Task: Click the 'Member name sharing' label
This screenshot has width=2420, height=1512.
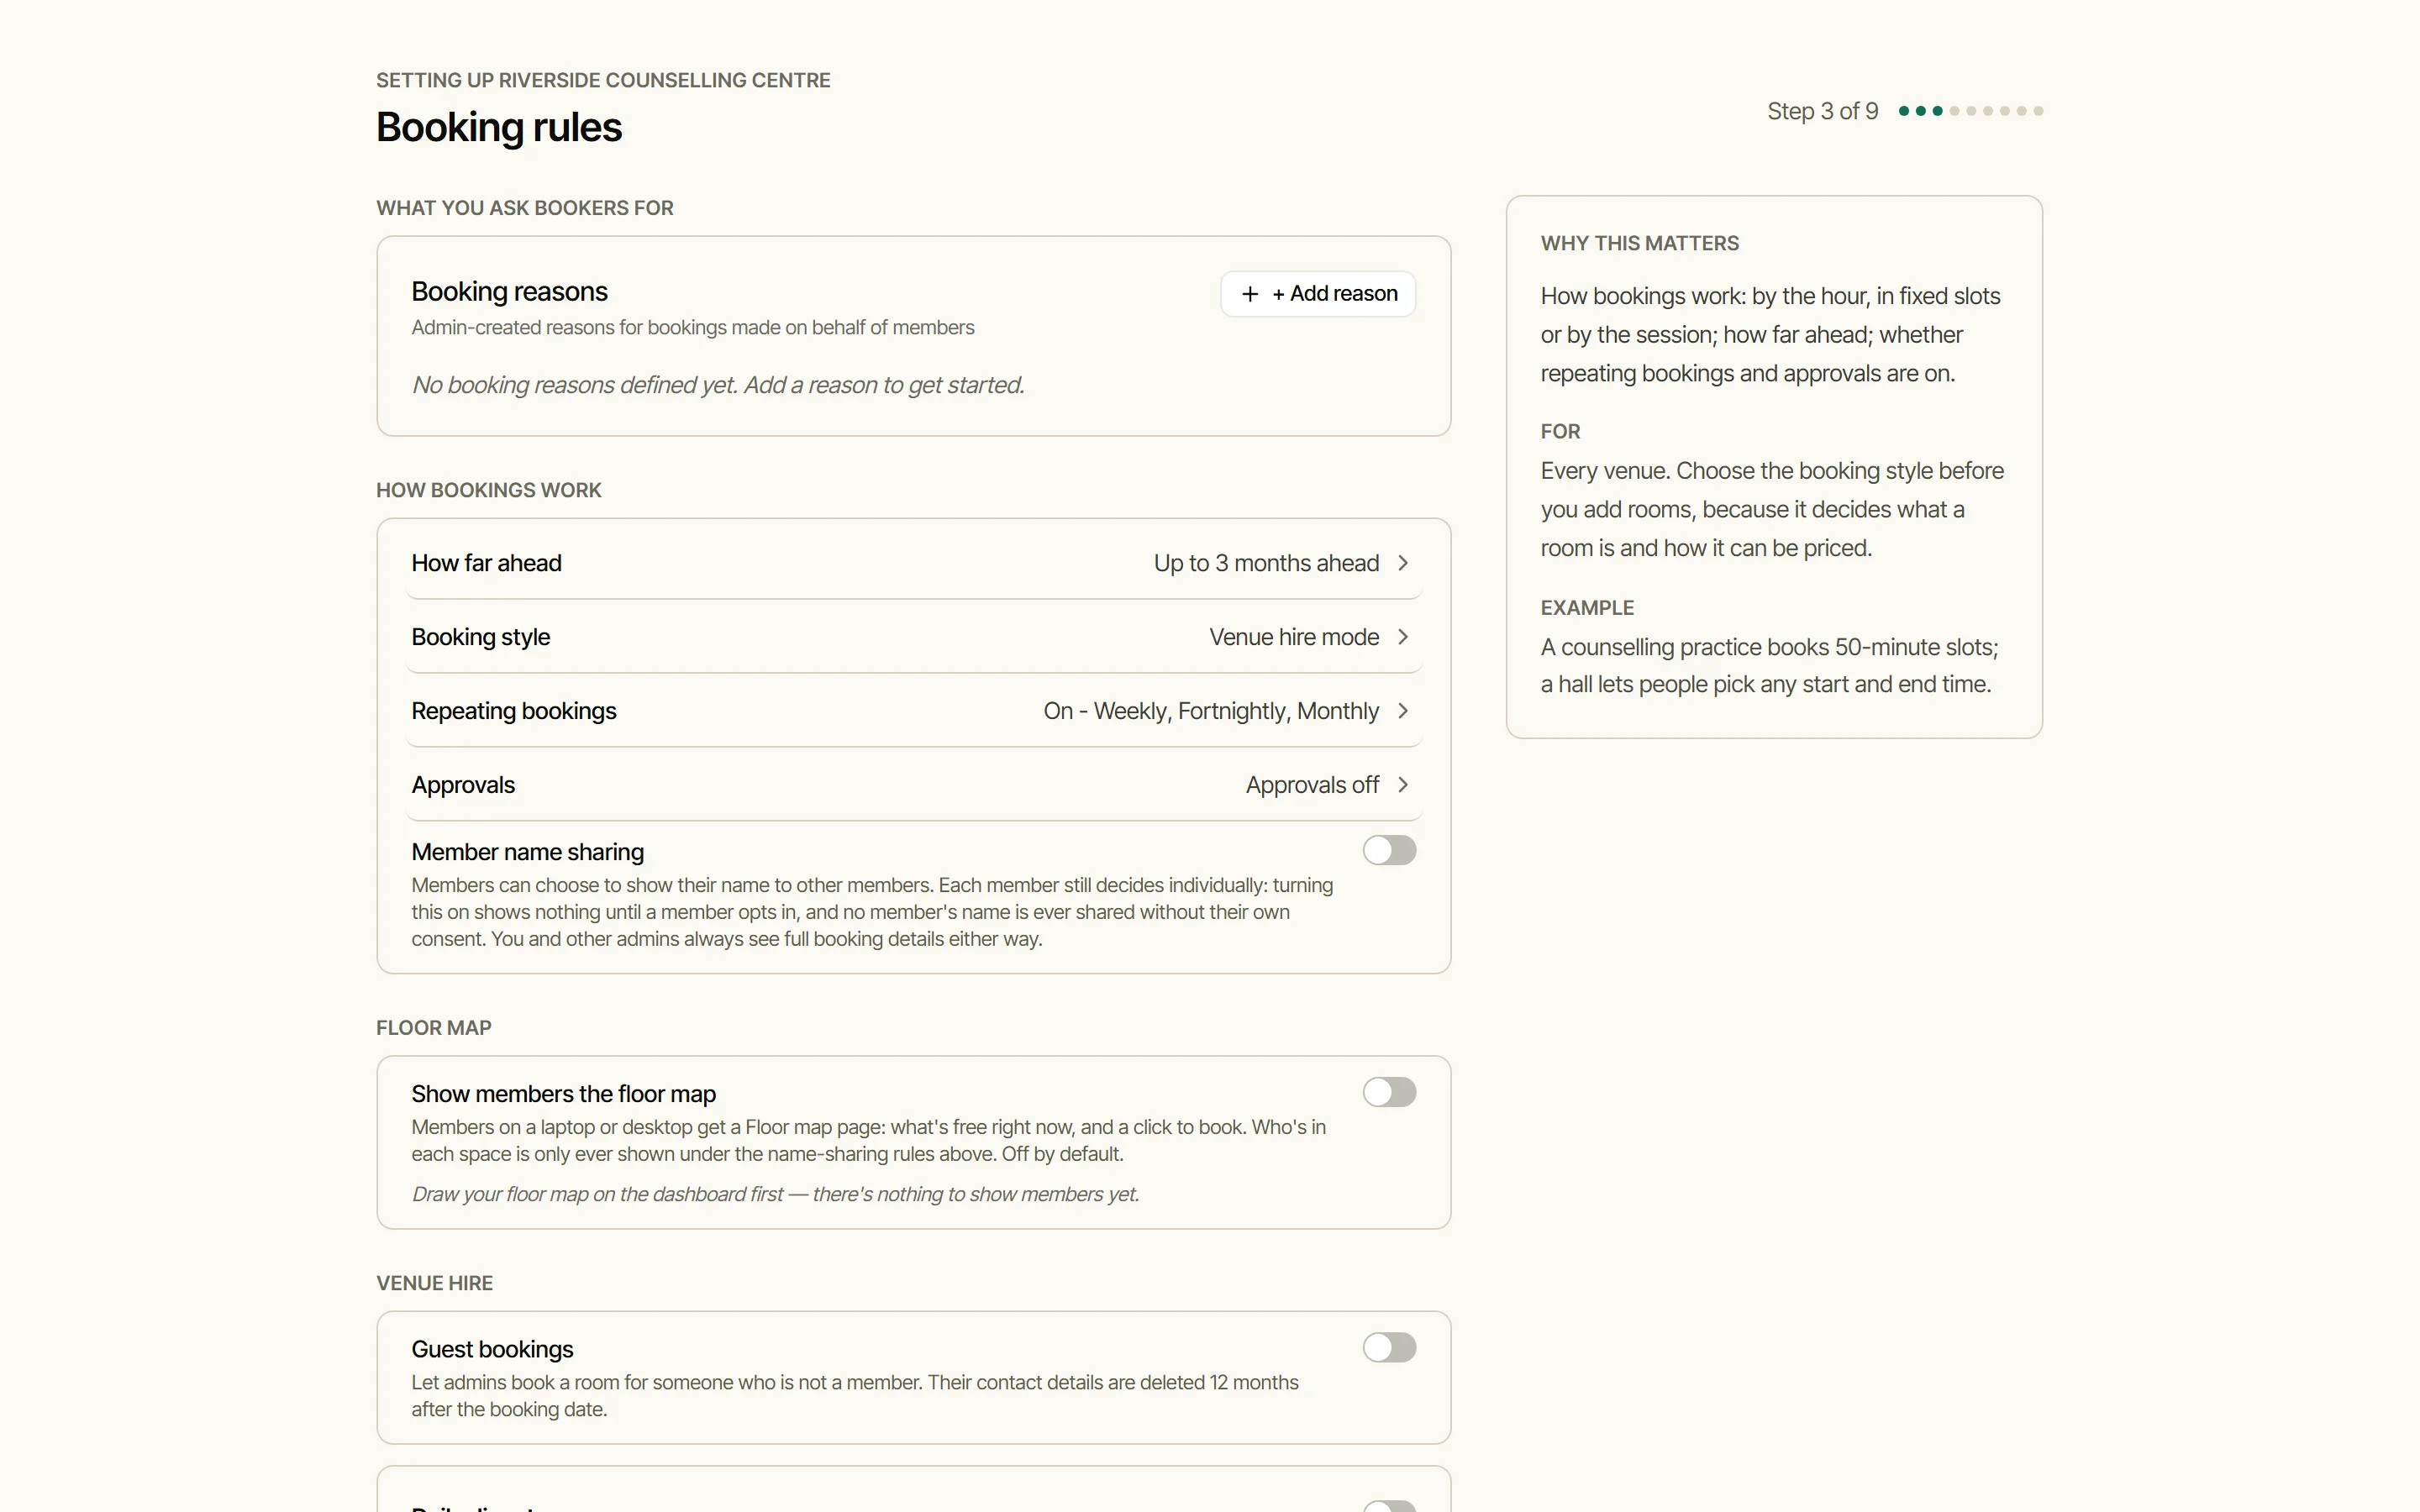Action: tap(527, 852)
